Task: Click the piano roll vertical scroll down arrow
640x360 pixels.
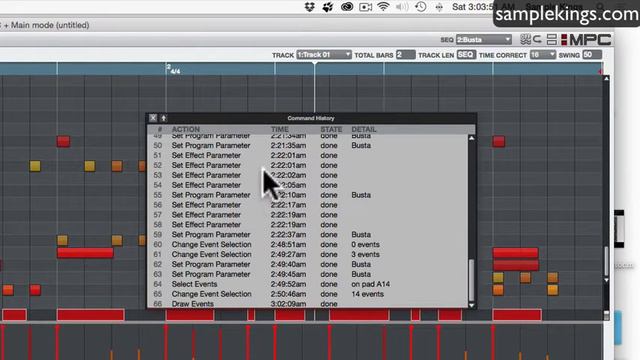Action: (607, 280)
